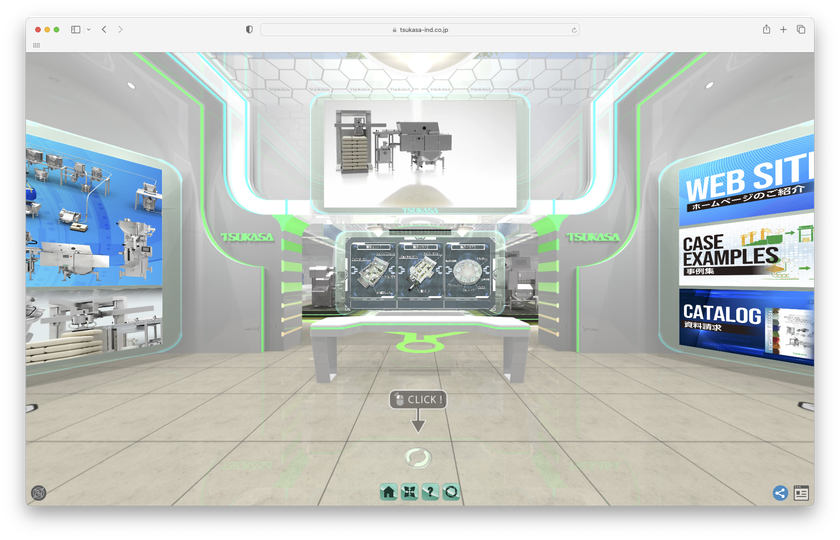Click the blue share icon

[x=781, y=493]
